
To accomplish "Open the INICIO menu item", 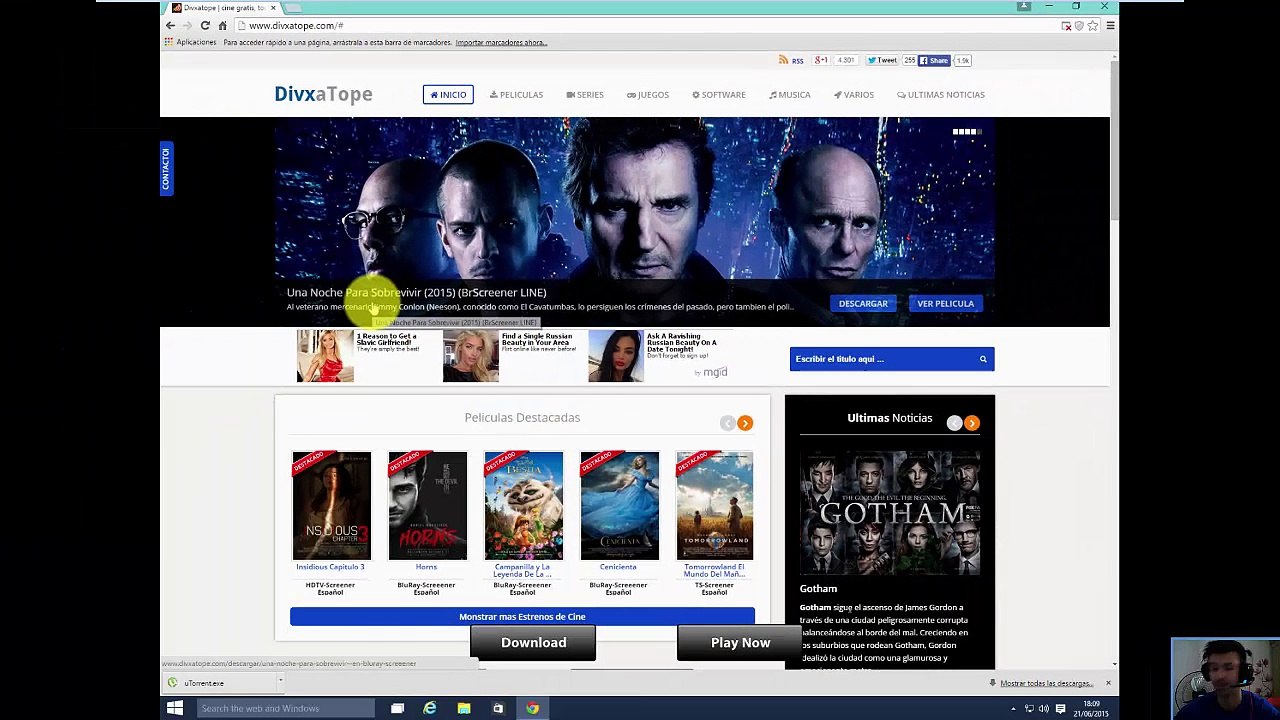I will 448,95.
